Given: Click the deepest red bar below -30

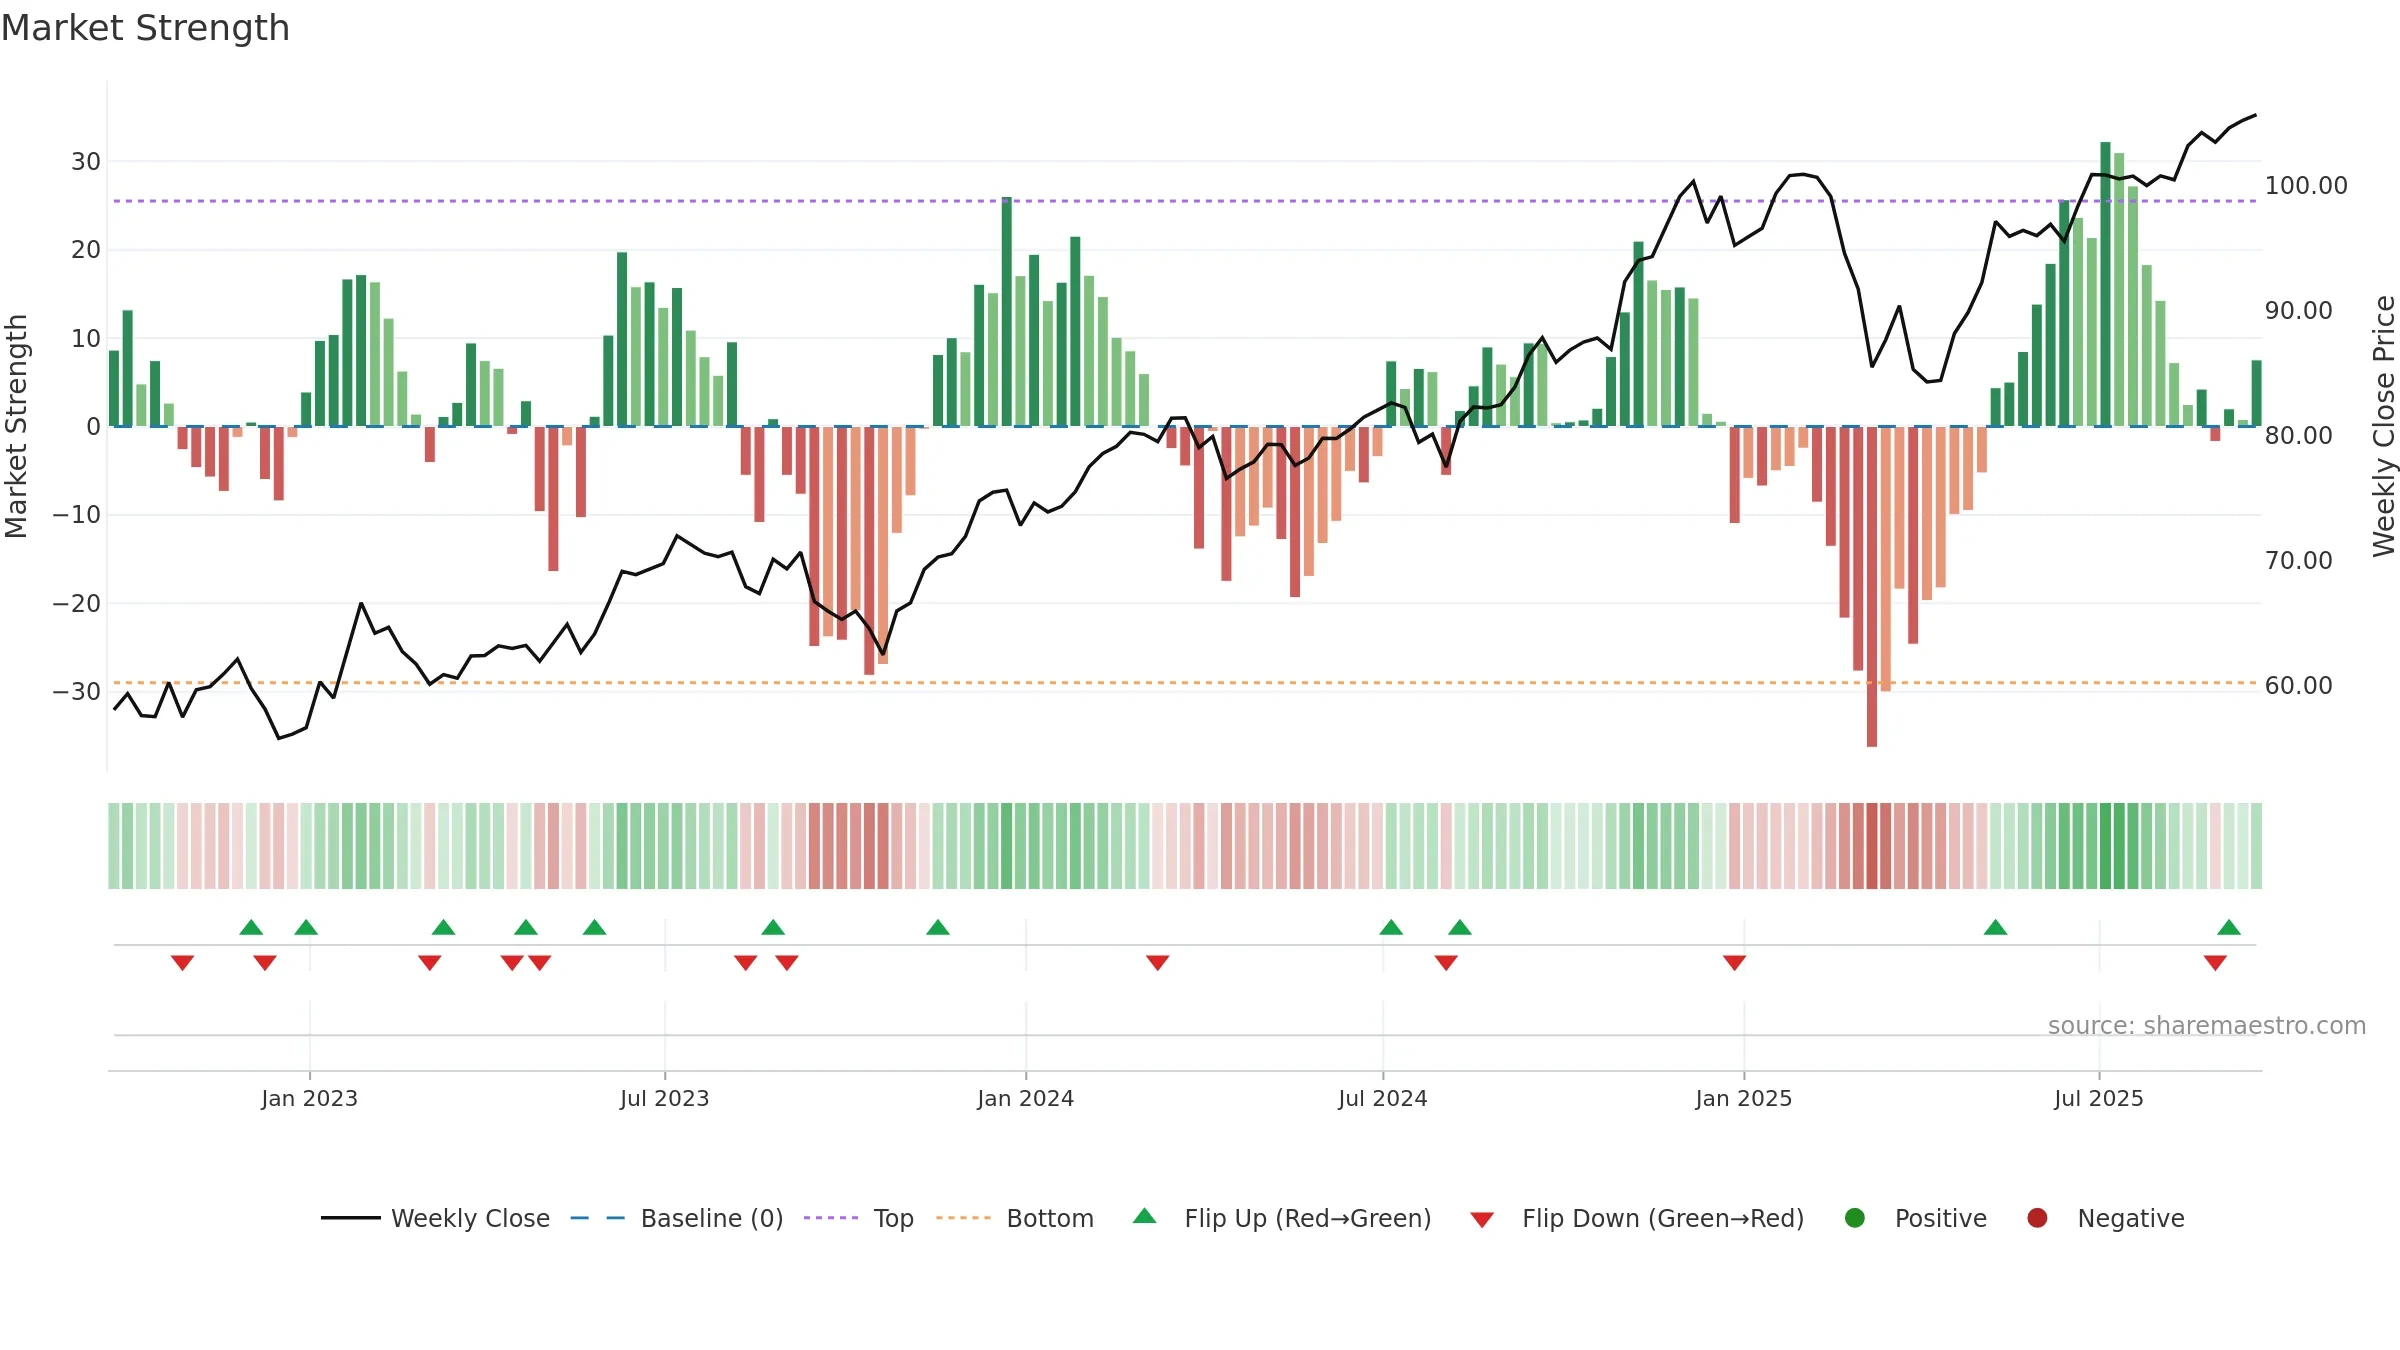Looking at the screenshot, I should pos(1872,587).
